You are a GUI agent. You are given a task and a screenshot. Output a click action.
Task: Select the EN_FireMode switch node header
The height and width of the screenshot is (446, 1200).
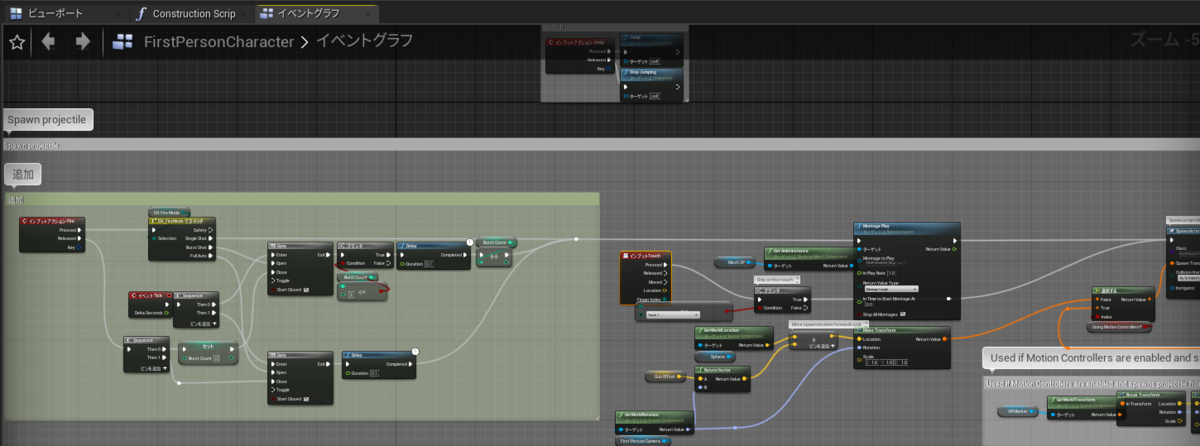(183, 220)
